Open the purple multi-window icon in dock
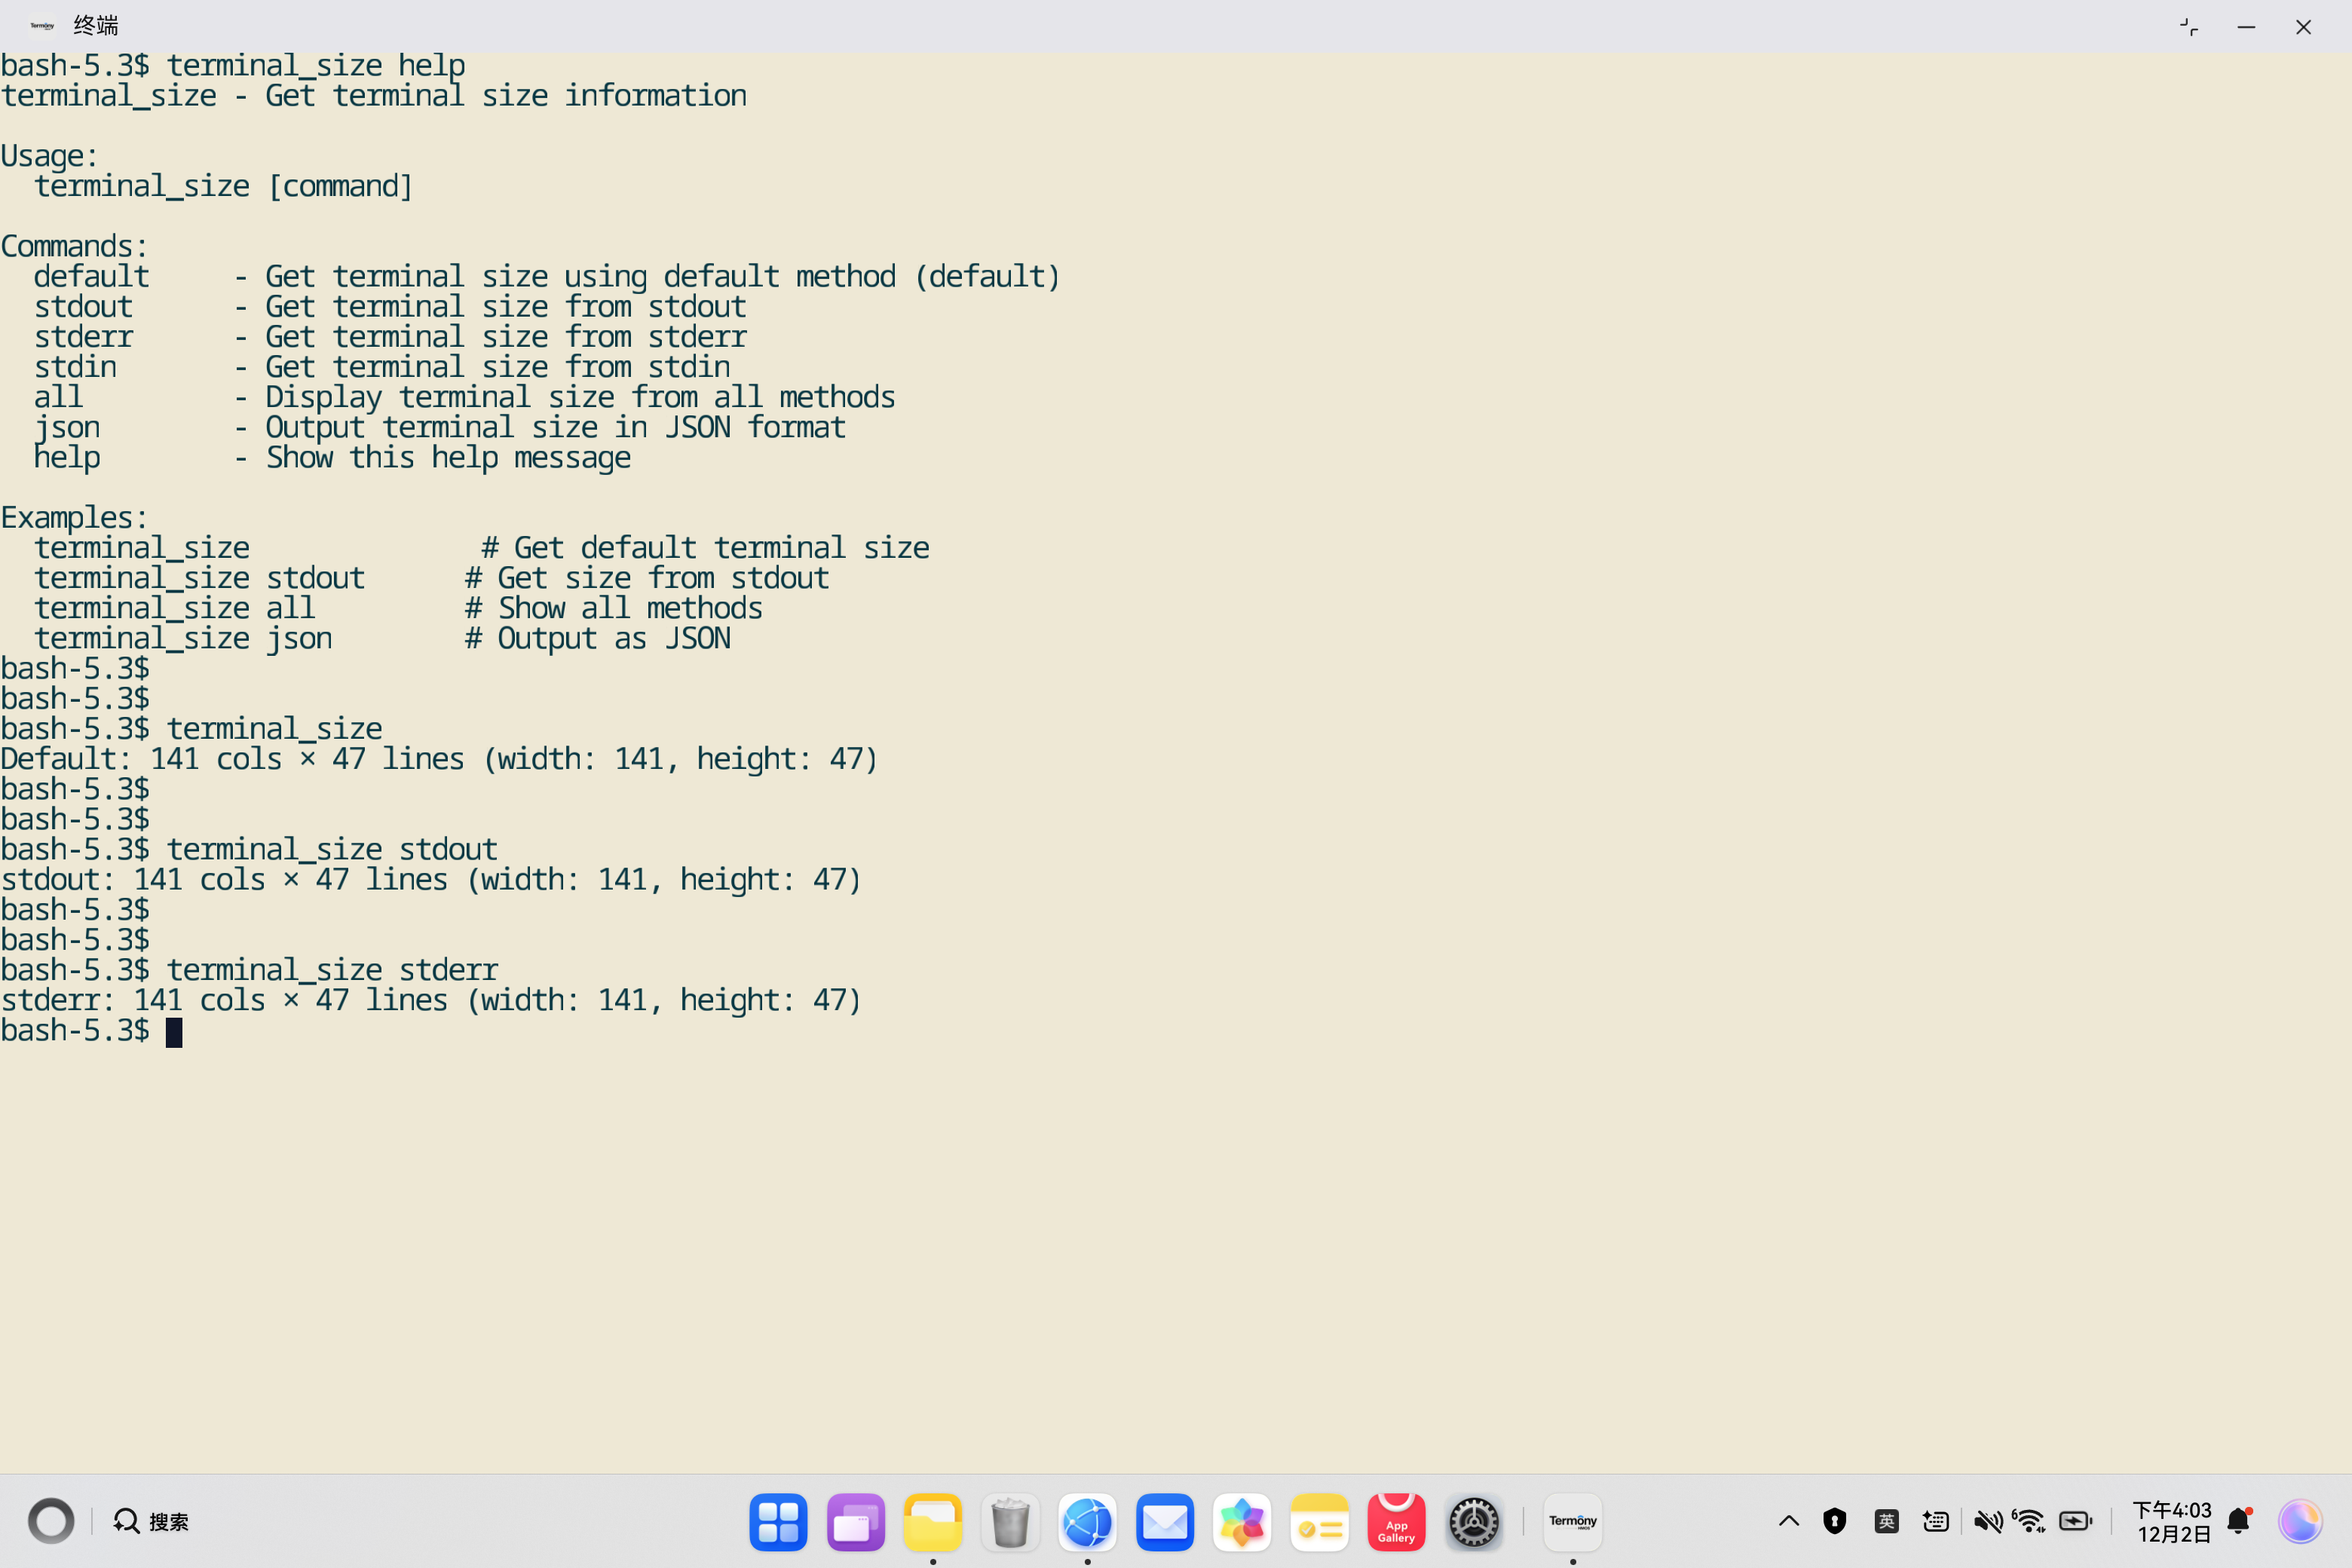The width and height of the screenshot is (2352, 1568). (855, 1522)
